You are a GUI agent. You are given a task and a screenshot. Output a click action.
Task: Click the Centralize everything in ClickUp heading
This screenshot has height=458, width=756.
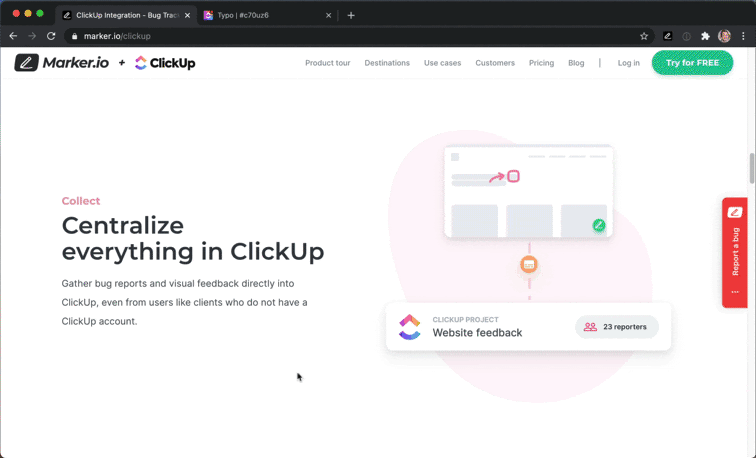193,239
